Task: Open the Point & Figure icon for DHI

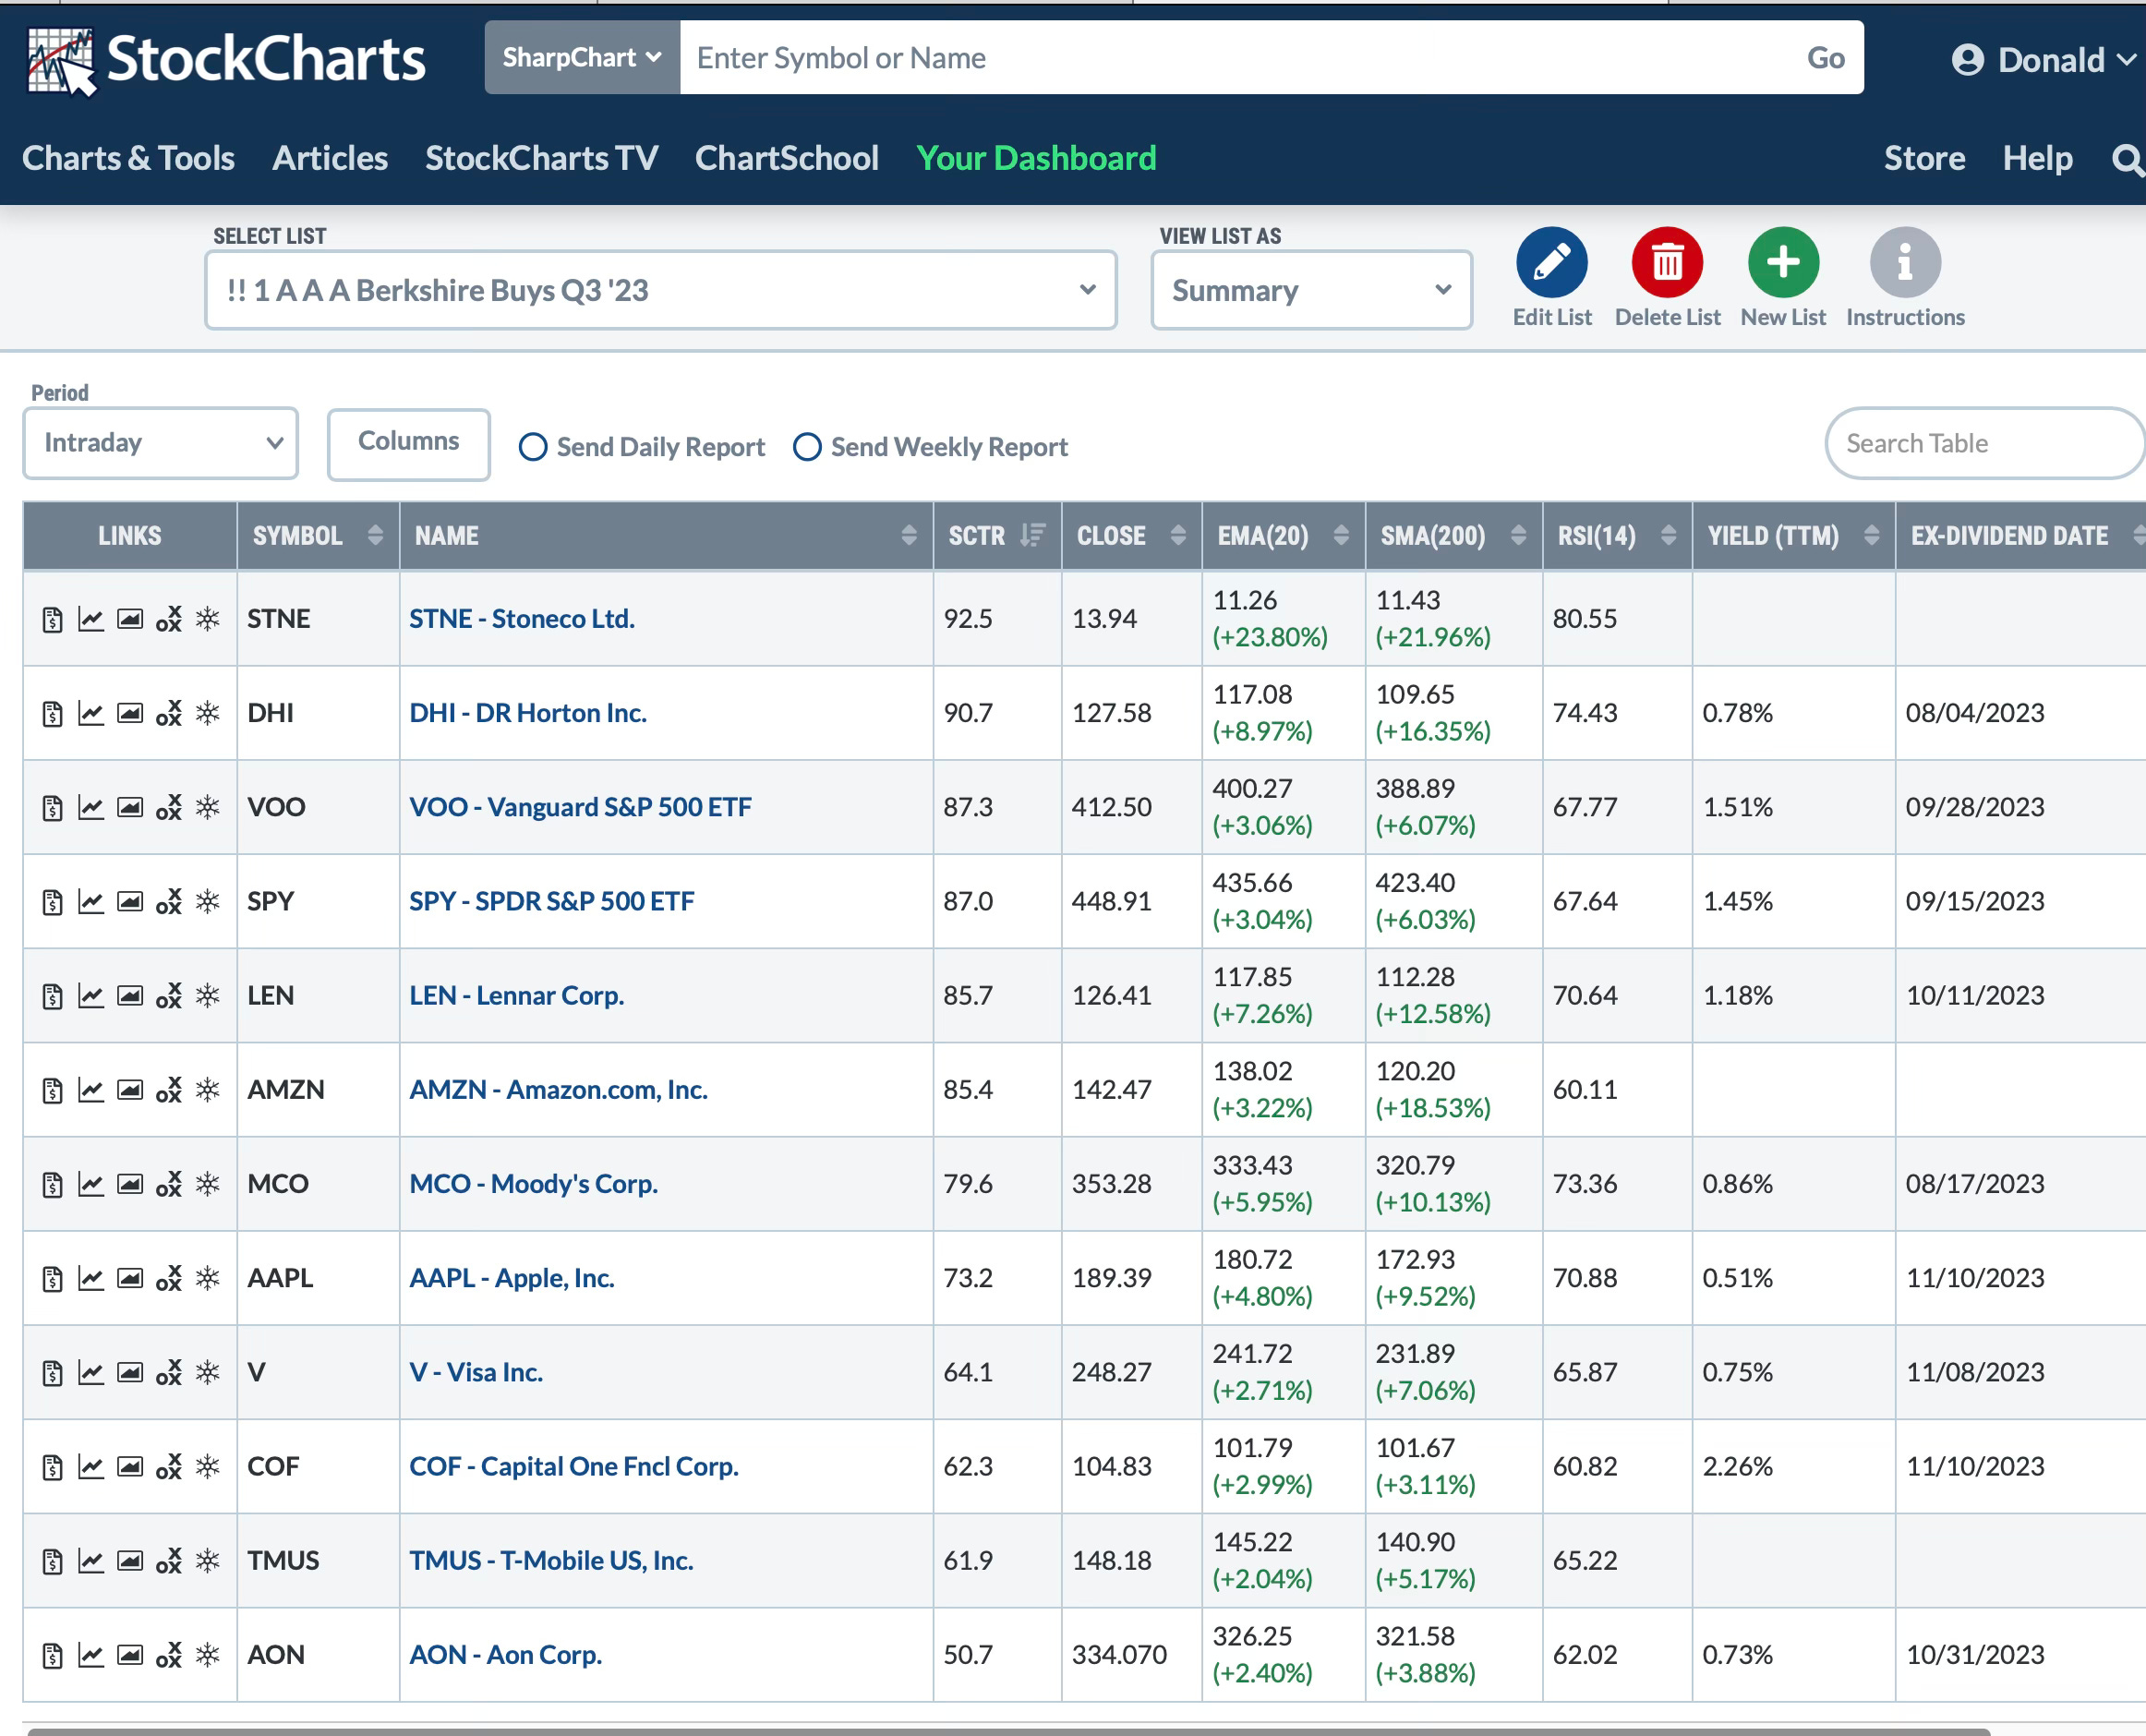Action: 169,713
